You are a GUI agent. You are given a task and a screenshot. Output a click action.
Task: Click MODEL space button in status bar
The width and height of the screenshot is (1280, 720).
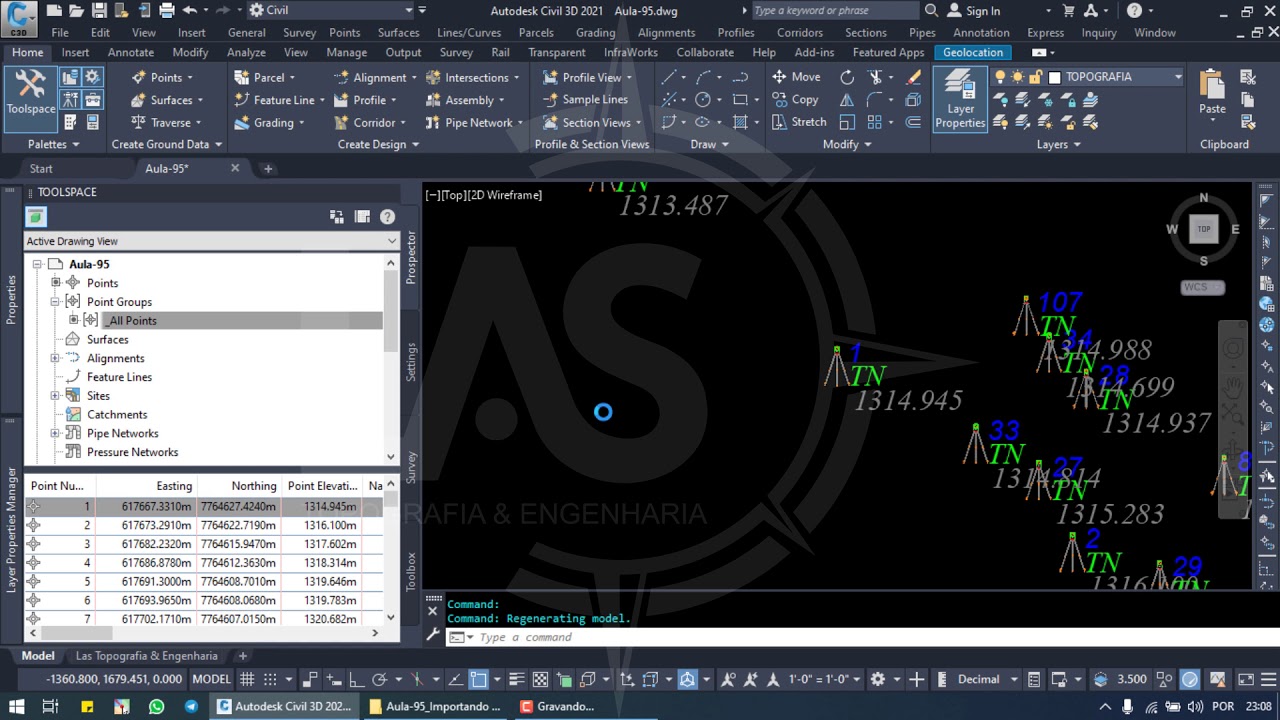(211, 679)
